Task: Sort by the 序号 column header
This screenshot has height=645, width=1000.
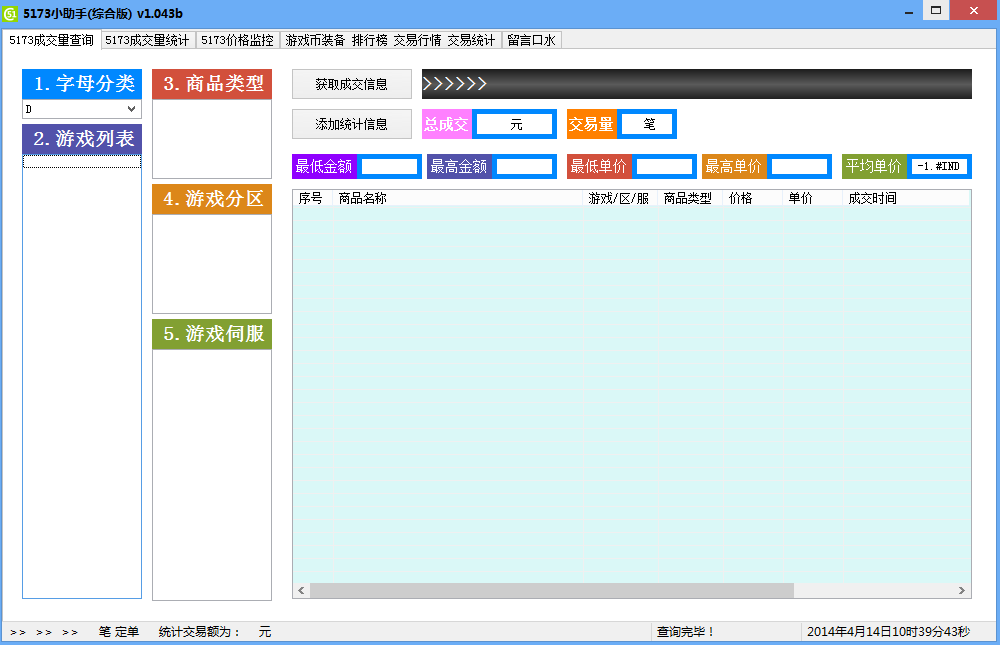Action: [x=313, y=198]
